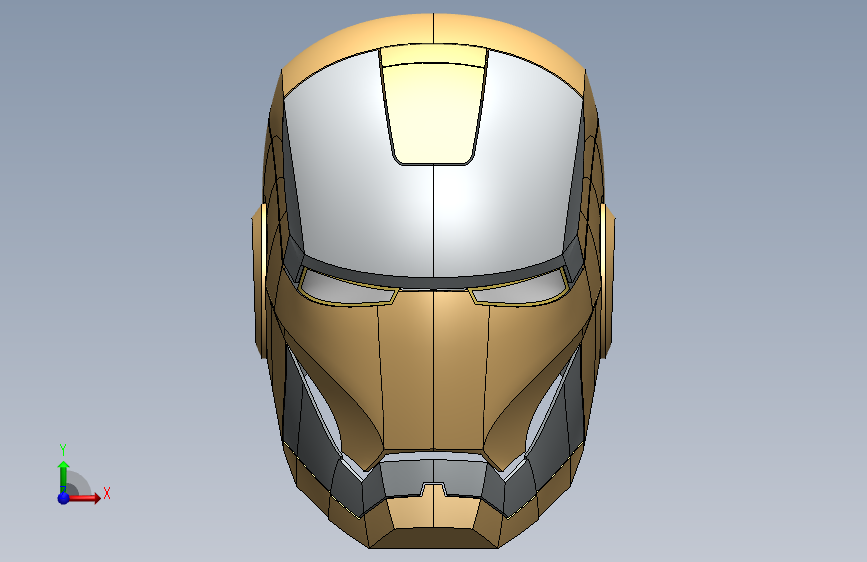Select the helmet's right eye slot
This screenshot has height=562, width=867.
pos(519,288)
